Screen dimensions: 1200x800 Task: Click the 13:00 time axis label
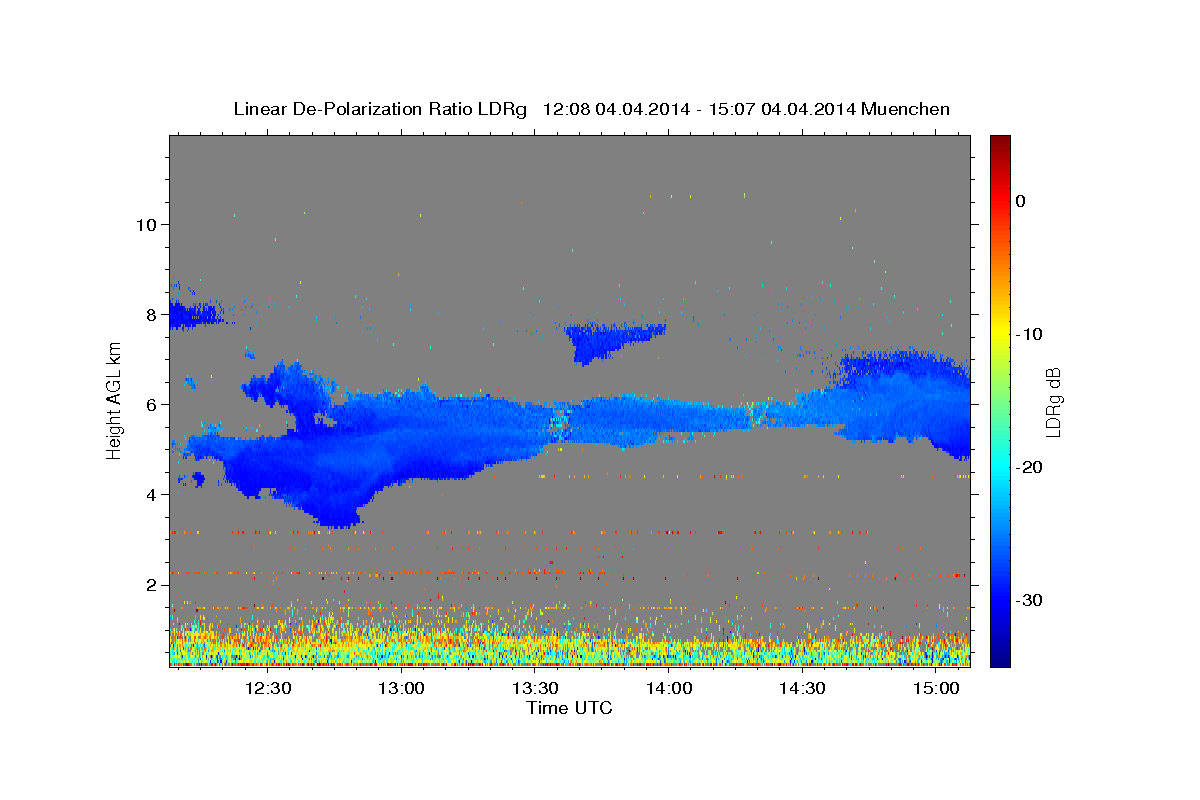401,688
